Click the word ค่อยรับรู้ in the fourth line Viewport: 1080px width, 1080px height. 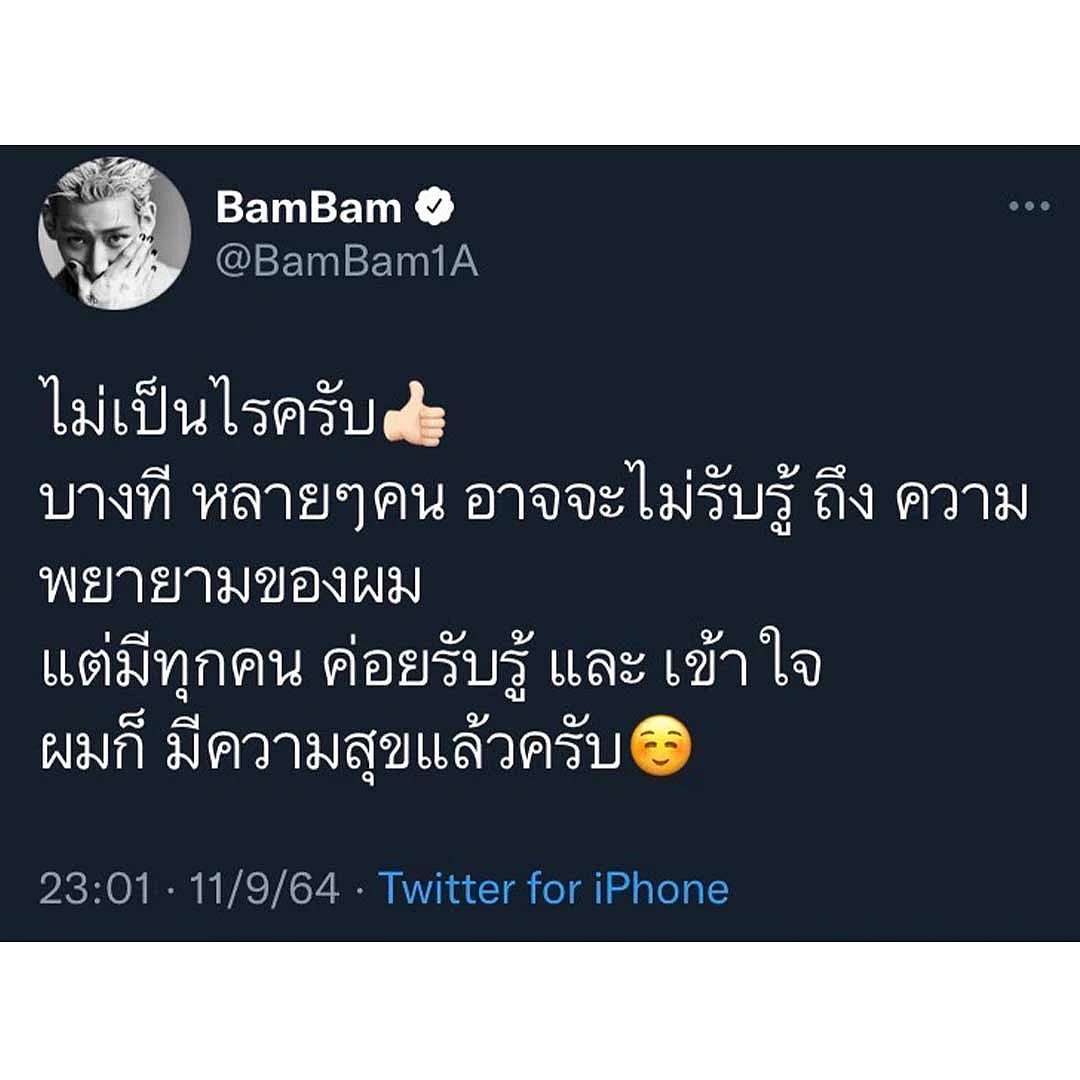[427, 663]
